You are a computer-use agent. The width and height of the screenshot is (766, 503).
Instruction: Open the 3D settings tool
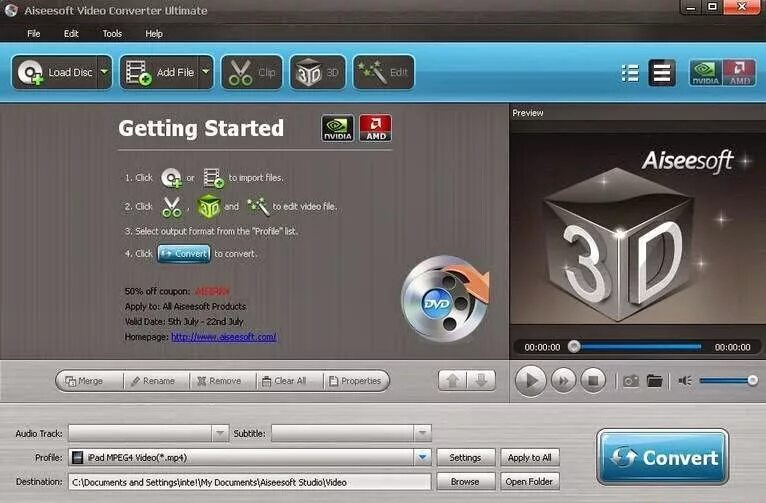[x=318, y=72]
